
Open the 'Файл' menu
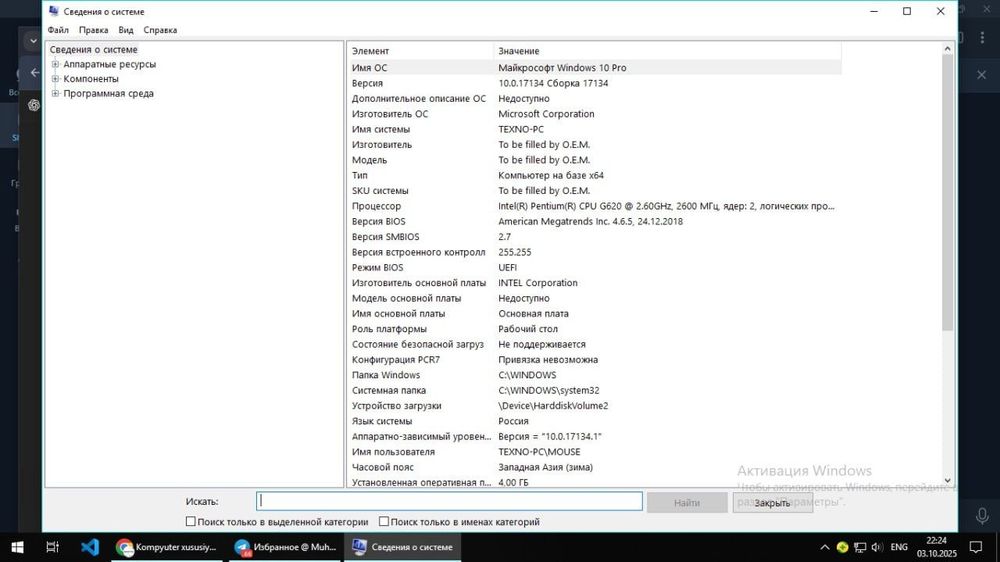click(x=58, y=30)
